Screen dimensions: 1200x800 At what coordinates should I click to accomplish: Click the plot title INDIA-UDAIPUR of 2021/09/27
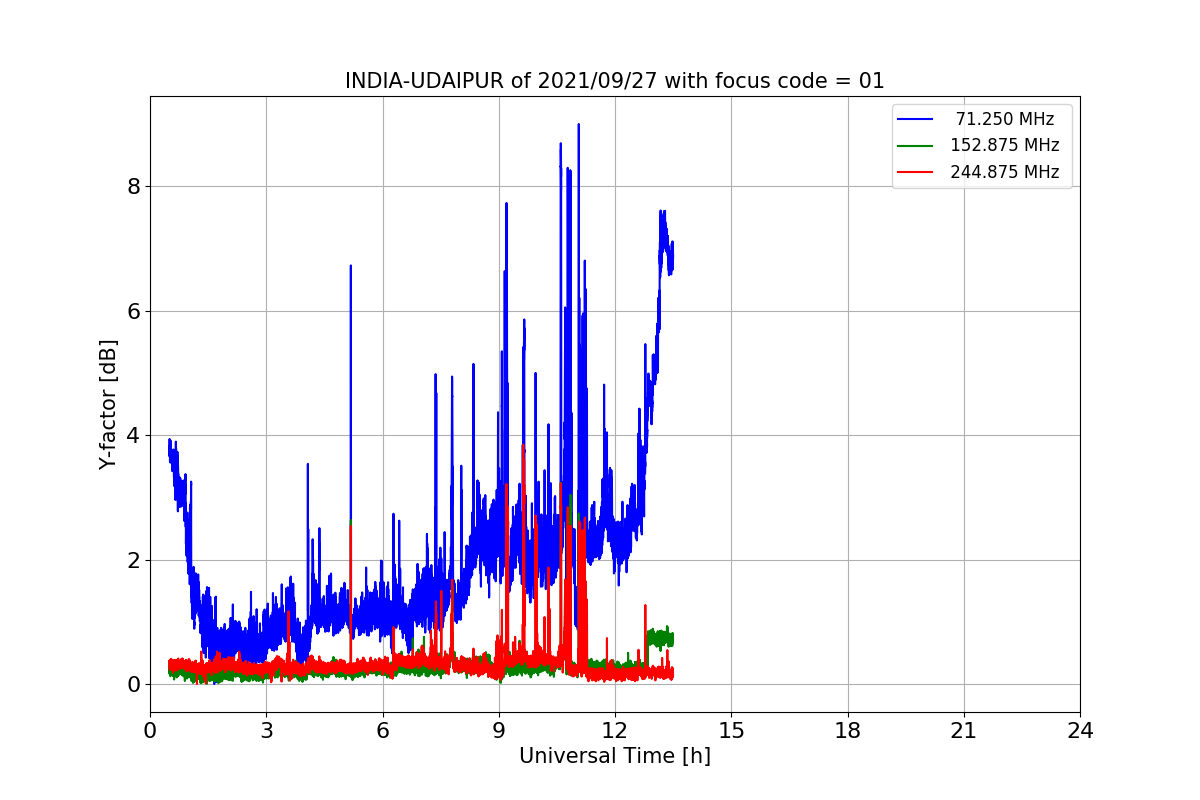pyautogui.click(x=614, y=81)
